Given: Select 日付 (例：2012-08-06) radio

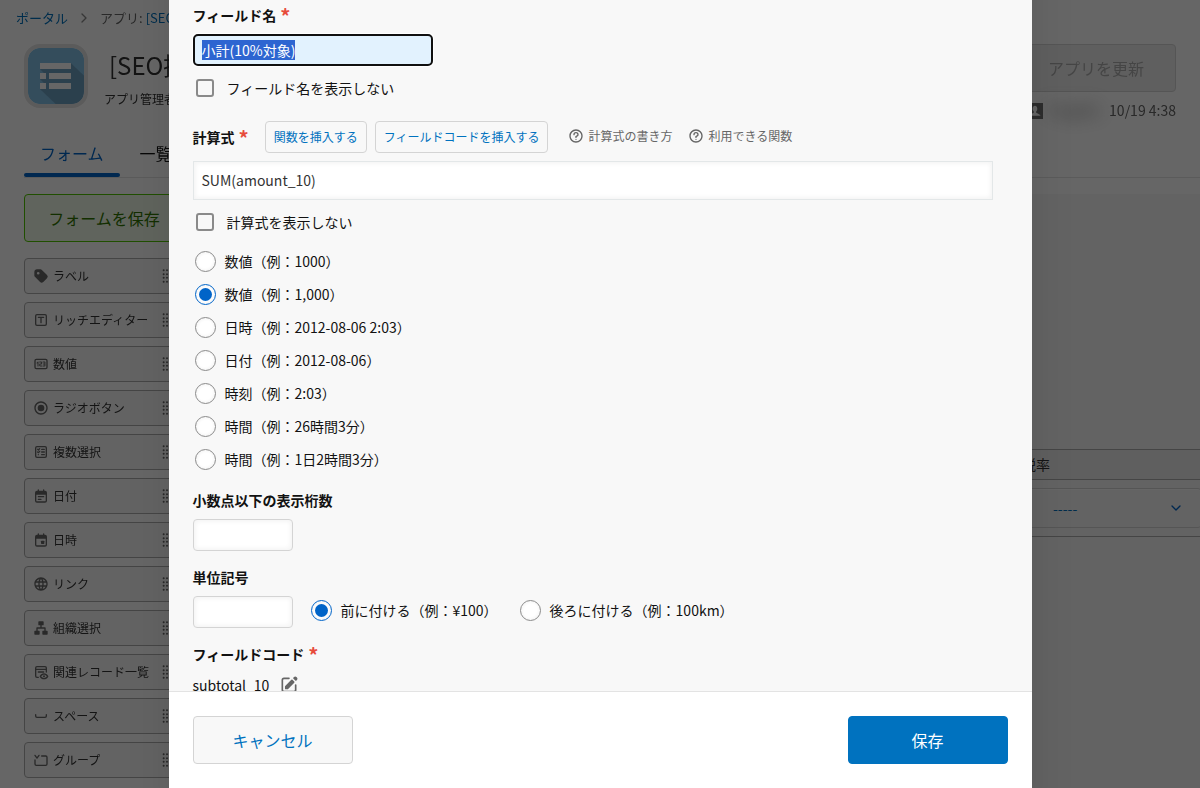Looking at the screenshot, I should [205, 361].
